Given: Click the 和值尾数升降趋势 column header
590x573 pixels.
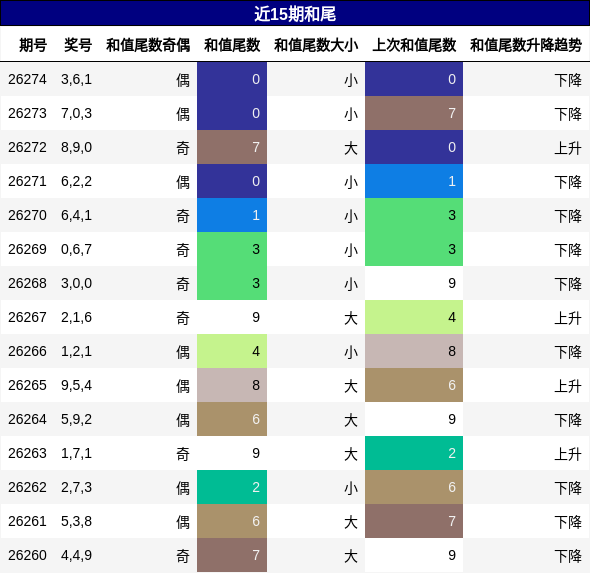Looking at the screenshot, I should pos(526,45).
